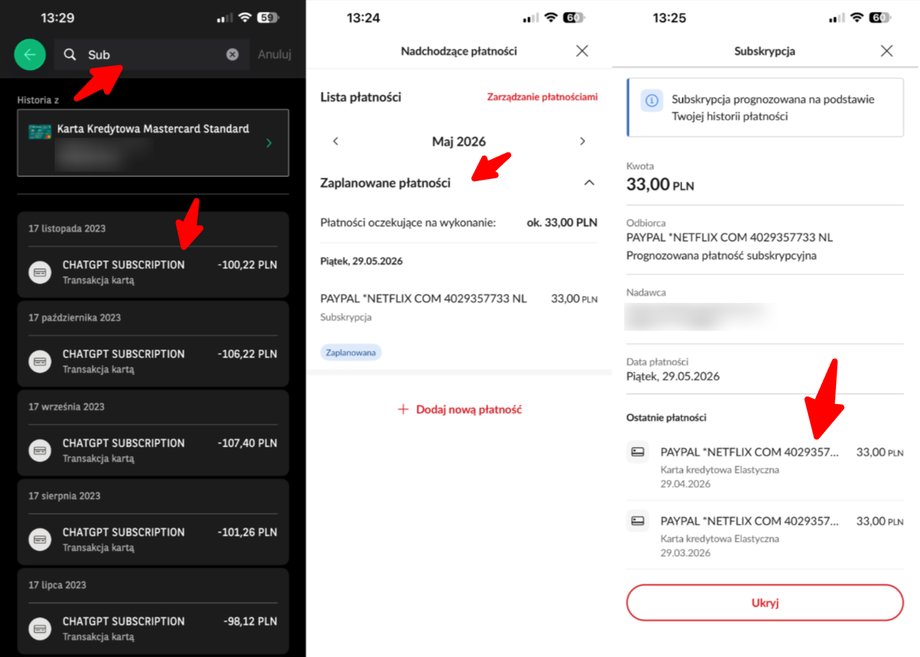This screenshot has width=920, height=657.
Task: Open the ChatGPT transaction for -101,26 PLN
Action: (x=153, y=540)
